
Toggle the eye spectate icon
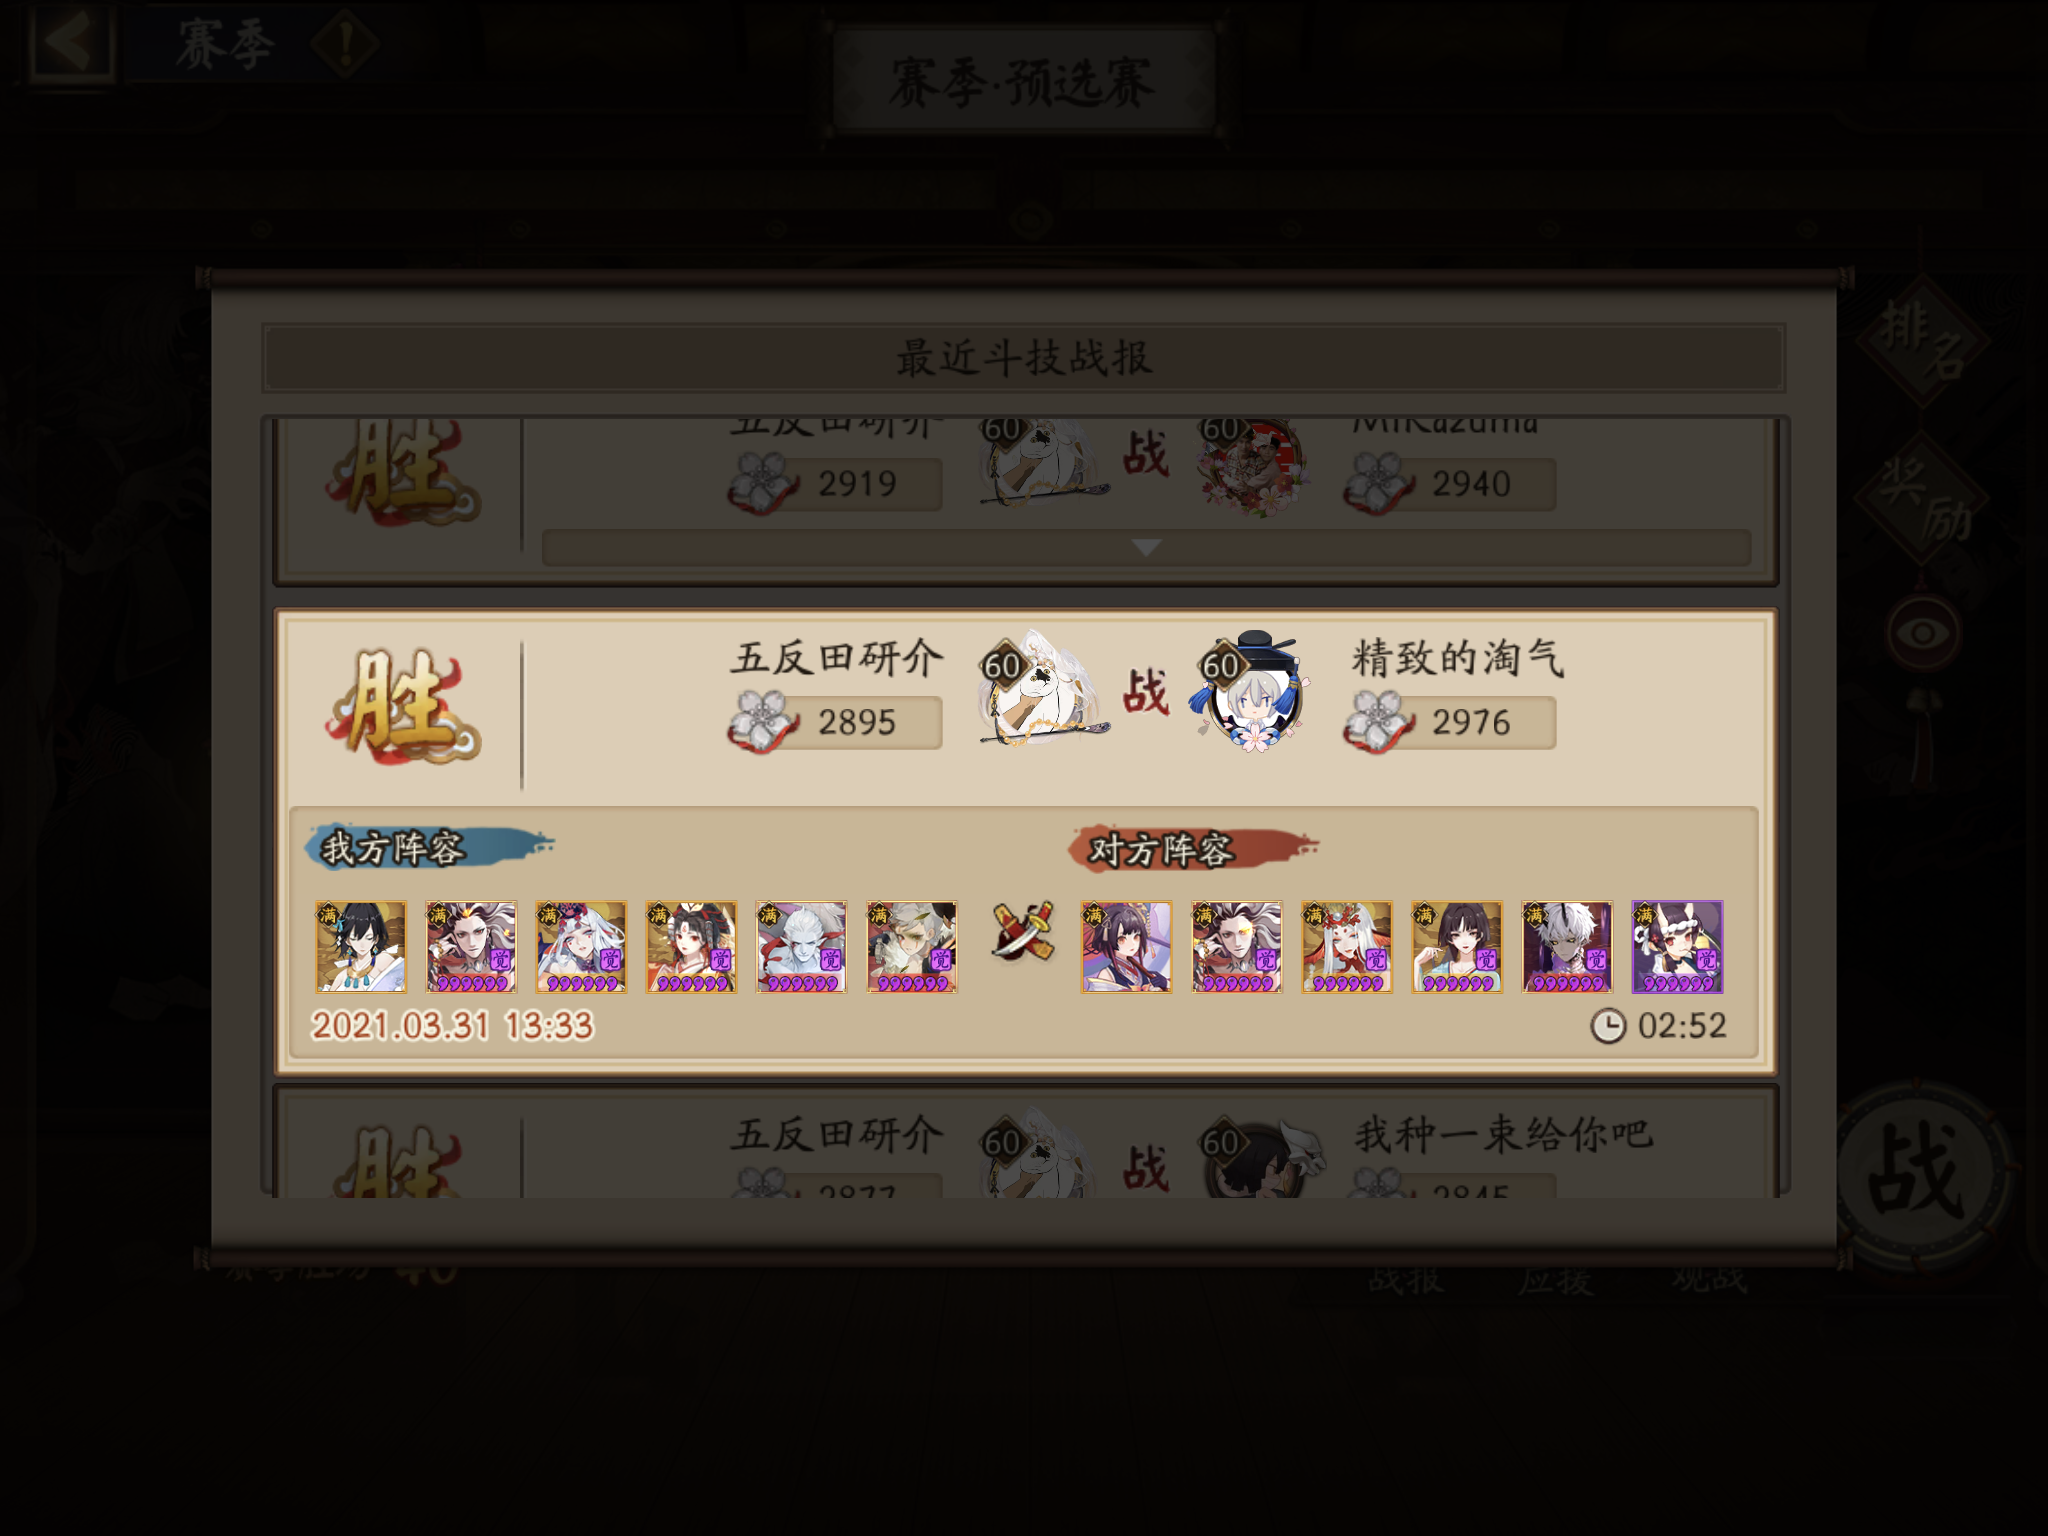[1922, 632]
